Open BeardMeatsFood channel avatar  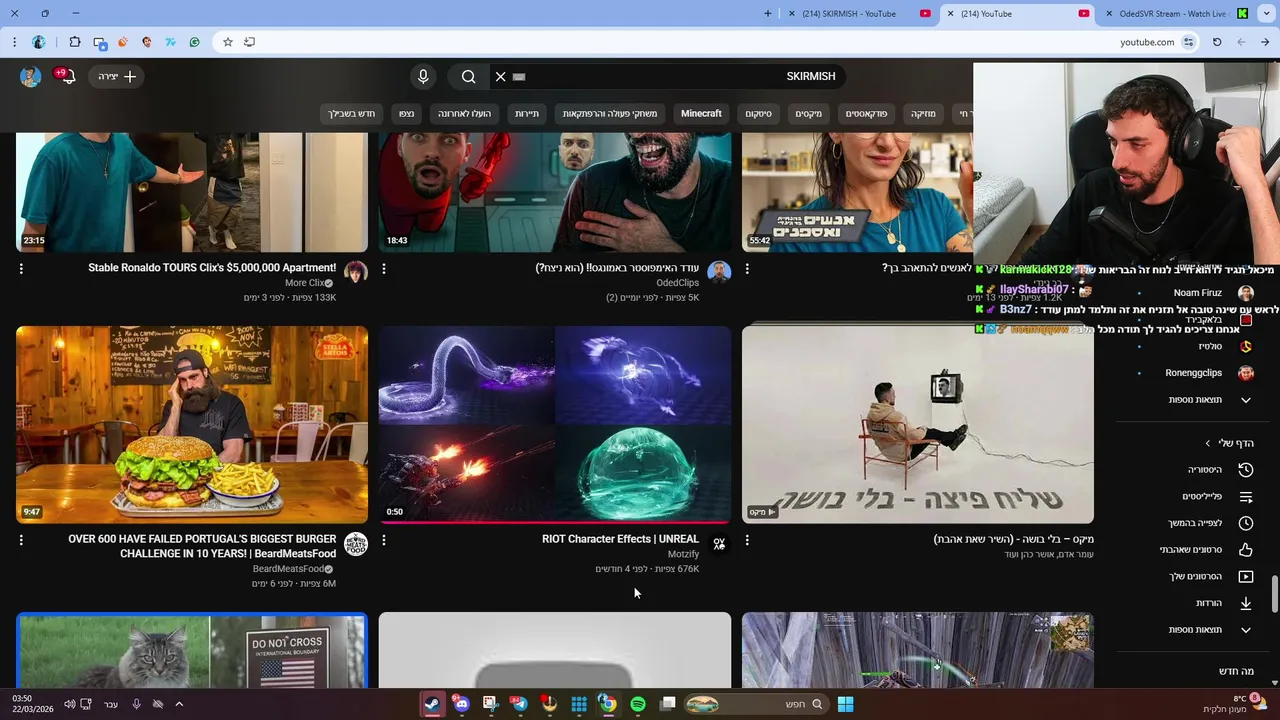pos(356,544)
